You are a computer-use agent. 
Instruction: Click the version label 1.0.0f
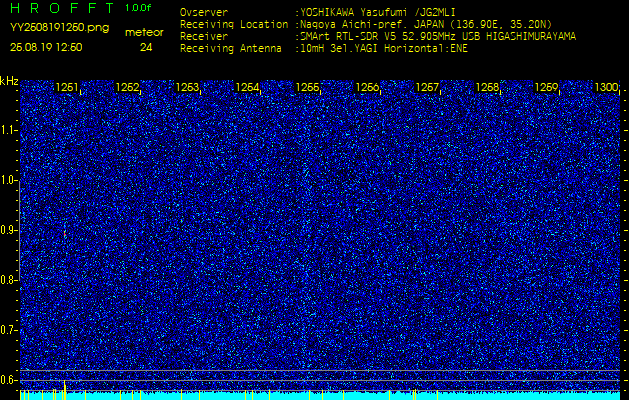tap(138, 8)
